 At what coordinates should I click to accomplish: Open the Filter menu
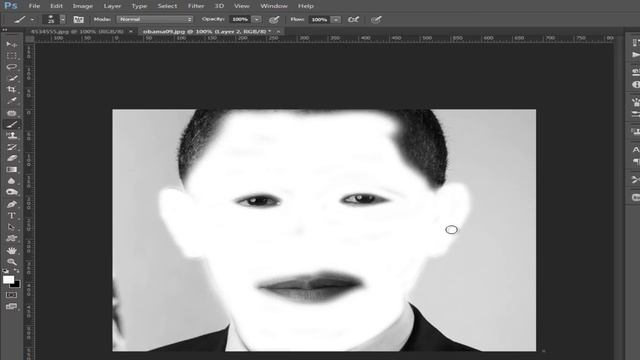click(196, 6)
